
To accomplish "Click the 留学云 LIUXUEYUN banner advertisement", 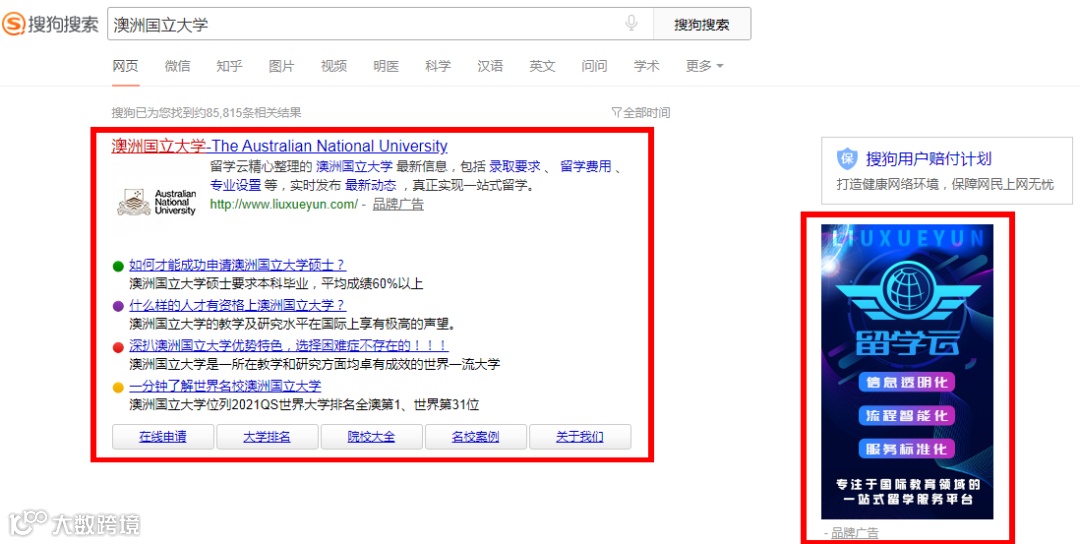I will click(x=907, y=371).
